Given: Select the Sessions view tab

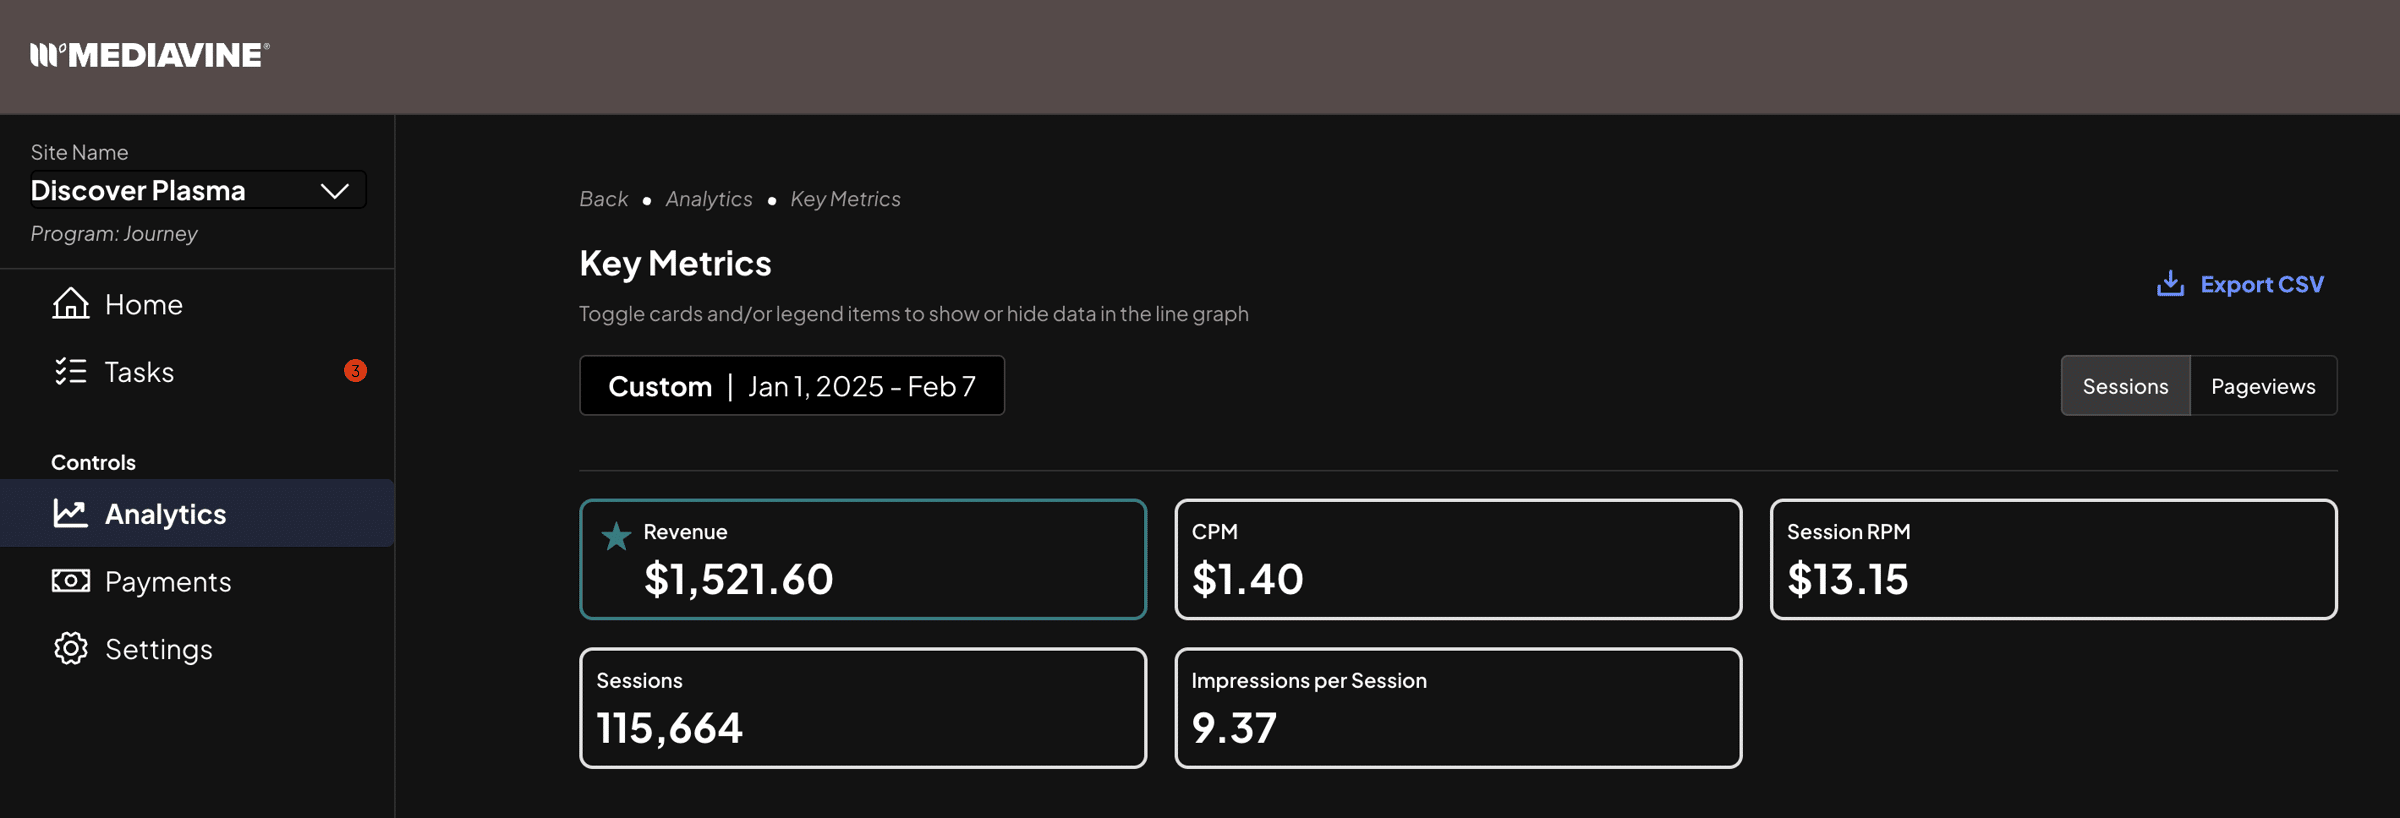Looking at the screenshot, I should coord(2125,386).
